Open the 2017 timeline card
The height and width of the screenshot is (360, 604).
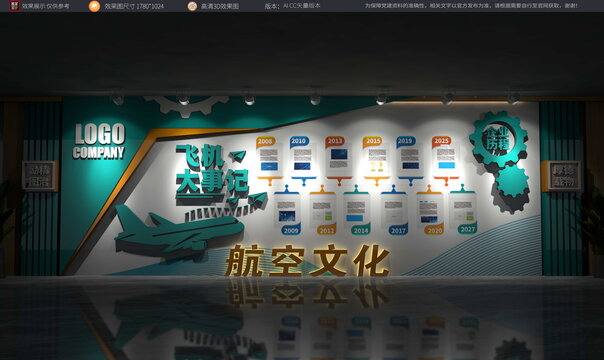(x=394, y=210)
